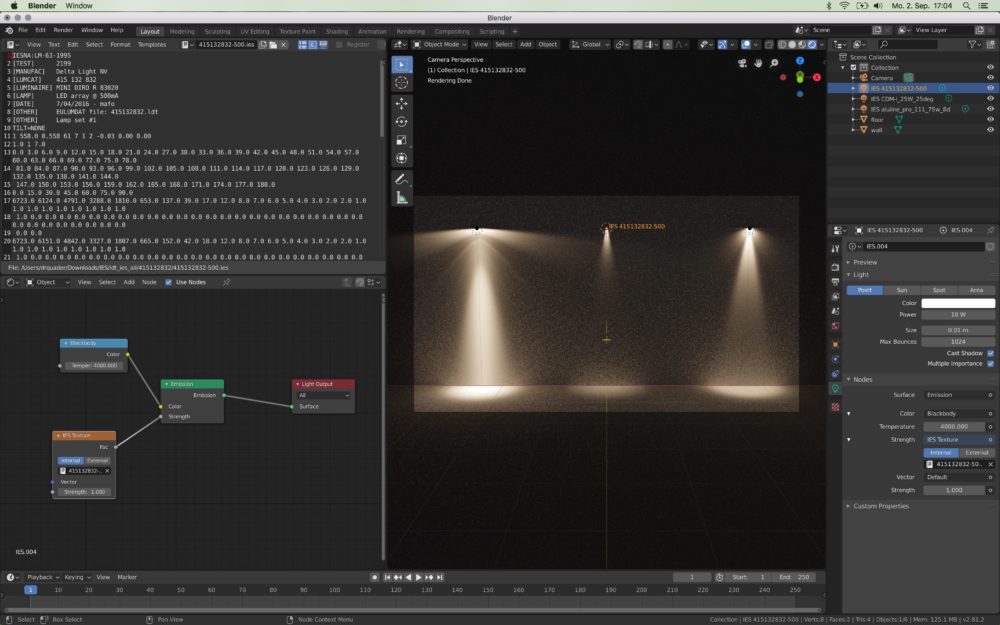Switch IES Texture source to External in properties
The width and height of the screenshot is (1000, 625).
pyautogui.click(x=976, y=452)
